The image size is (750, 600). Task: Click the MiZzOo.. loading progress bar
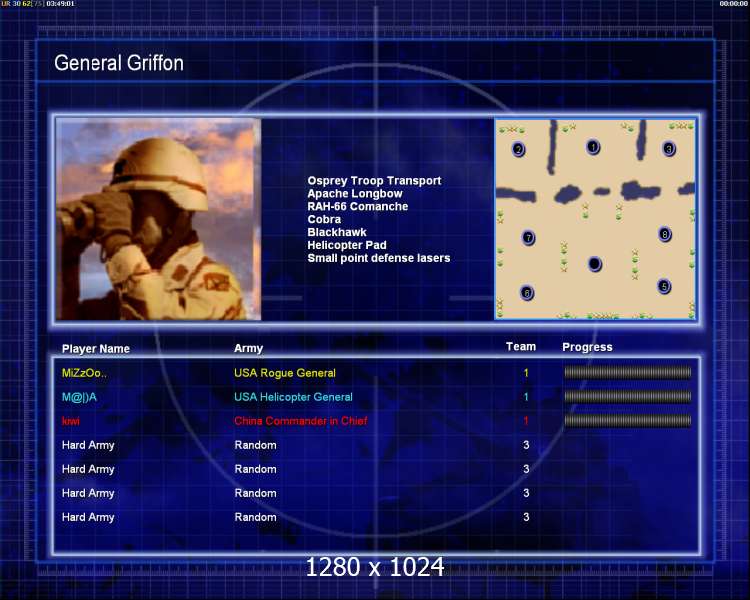pos(628,372)
